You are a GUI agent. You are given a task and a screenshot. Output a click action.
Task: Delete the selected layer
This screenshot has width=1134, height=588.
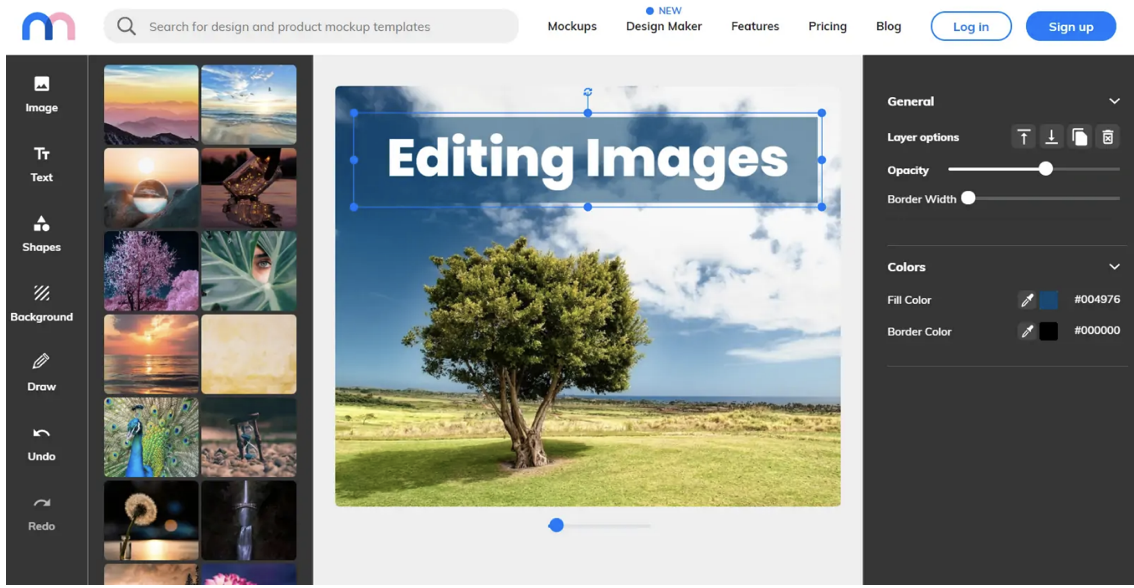pyautogui.click(x=1107, y=137)
